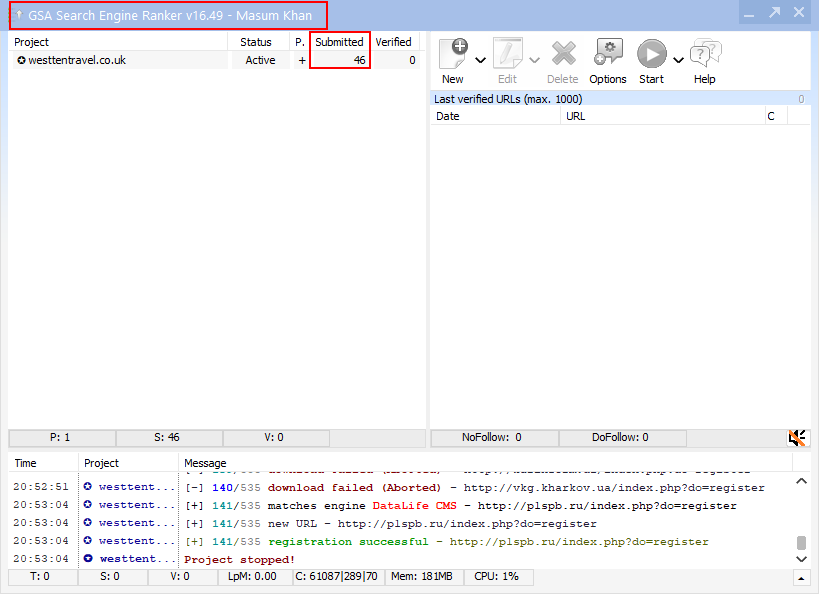Viewport: 819px width, 594px height.
Task: Select the 20:52:51 download failed log entry
Action: click(x=401, y=487)
